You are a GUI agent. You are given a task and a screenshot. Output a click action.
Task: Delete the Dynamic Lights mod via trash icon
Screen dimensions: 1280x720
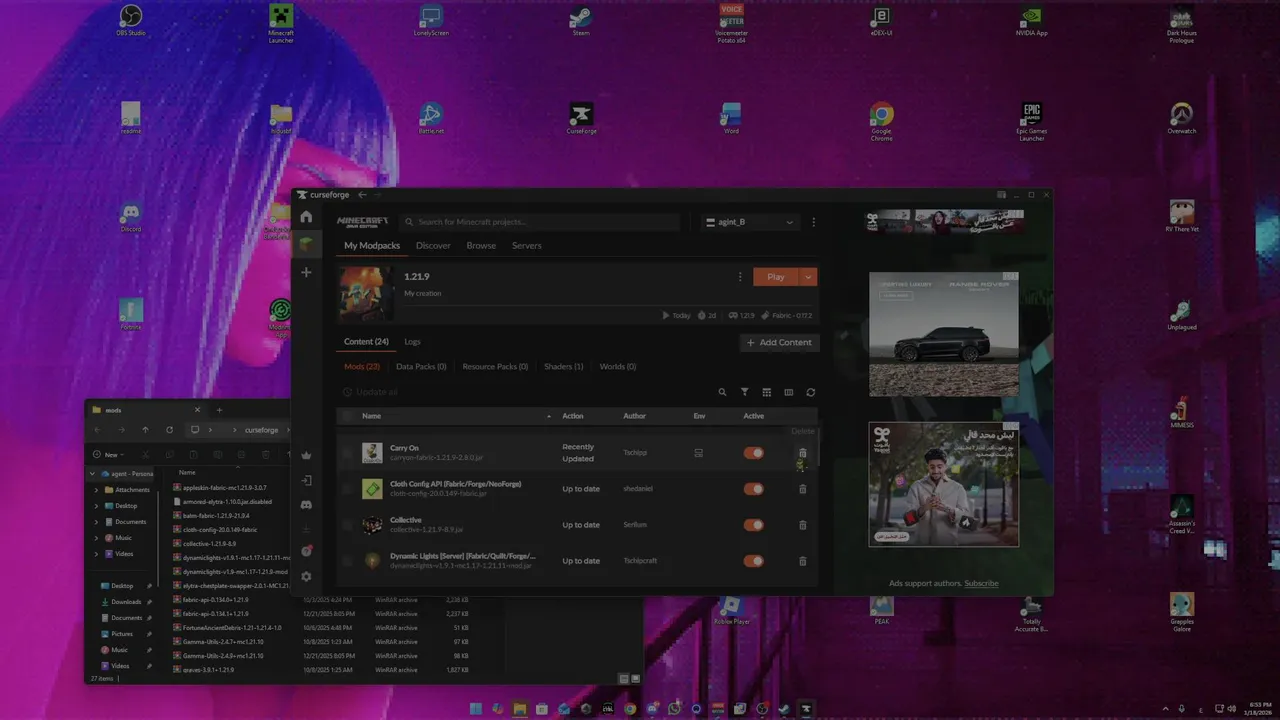(x=802, y=561)
